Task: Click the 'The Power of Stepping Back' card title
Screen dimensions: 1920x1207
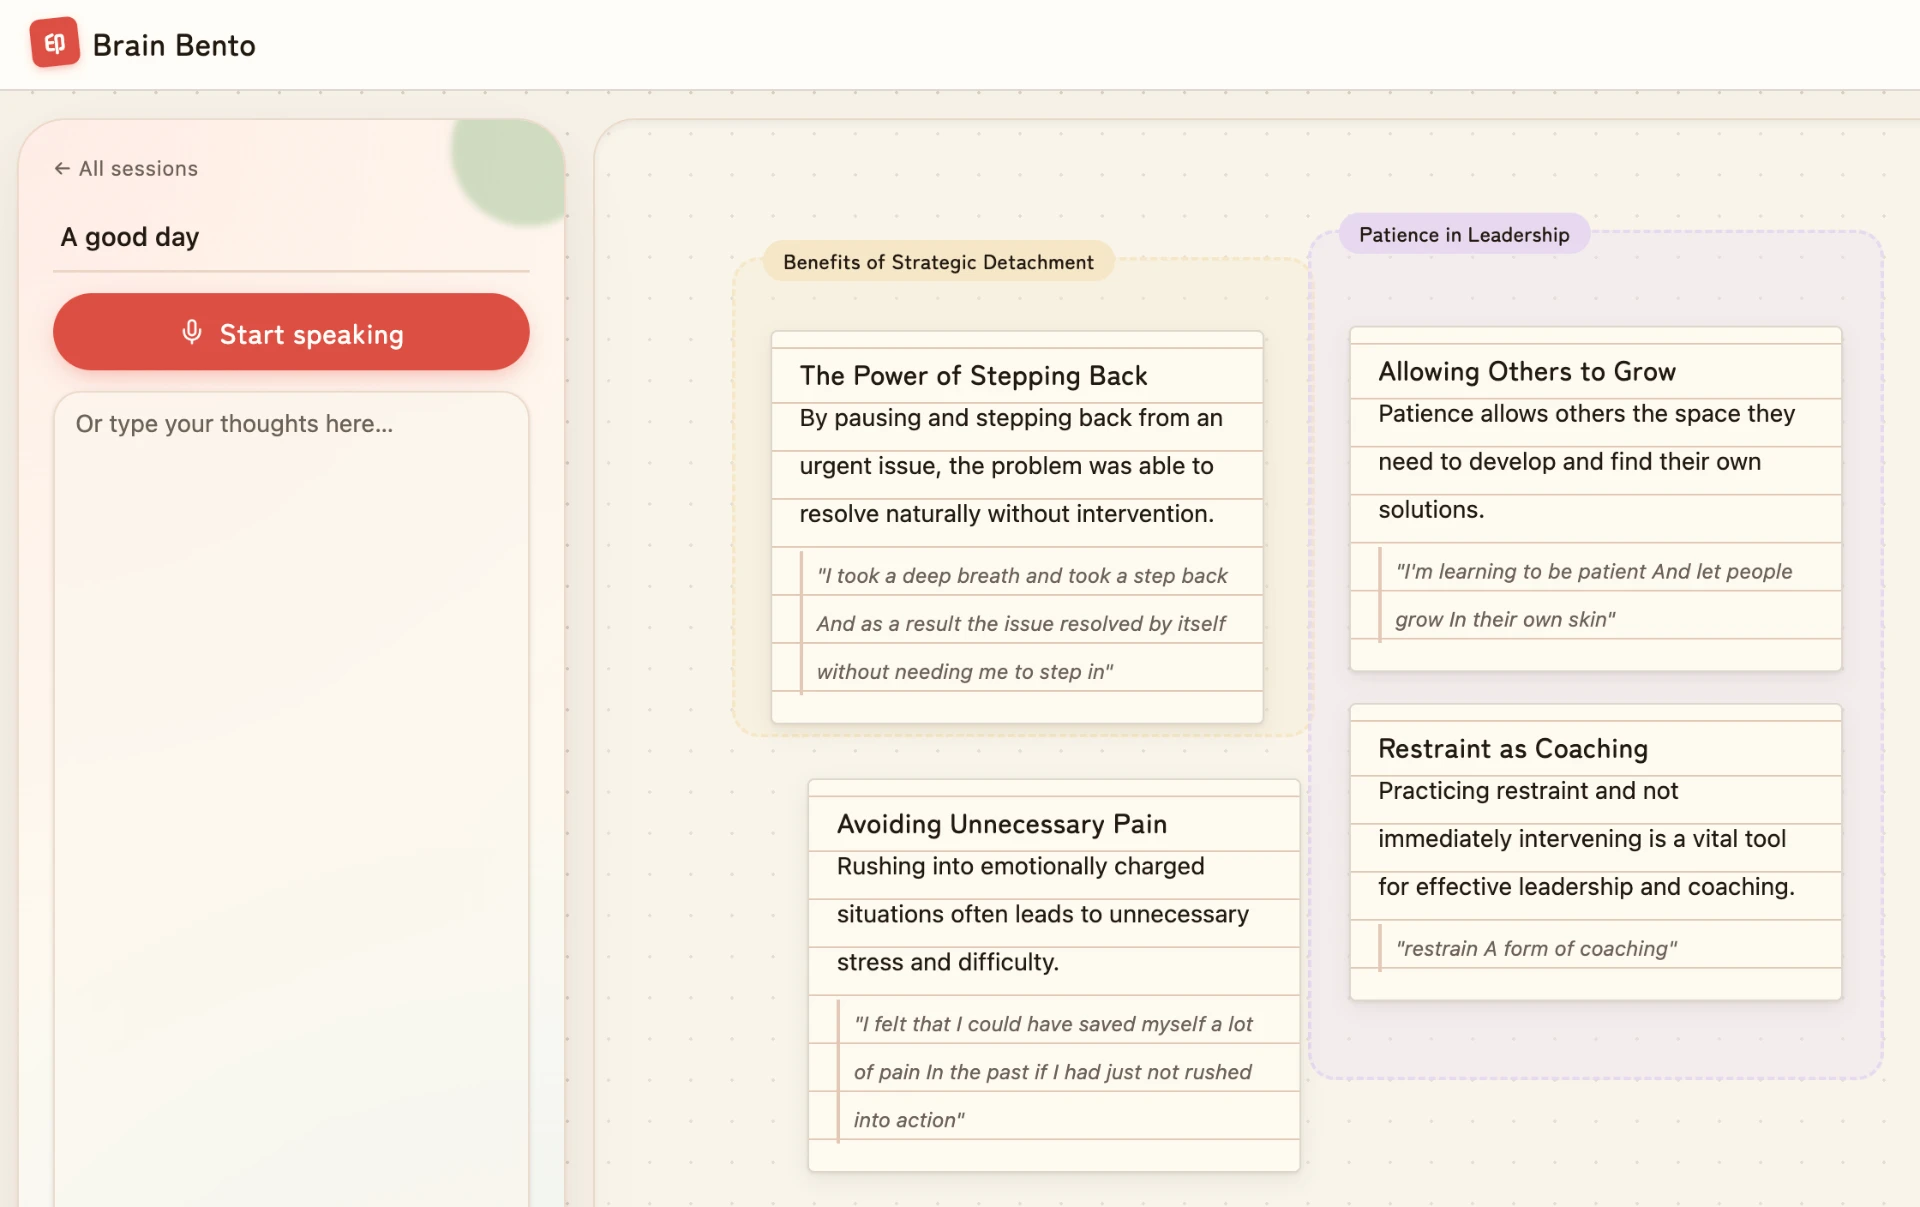Action: coord(973,376)
